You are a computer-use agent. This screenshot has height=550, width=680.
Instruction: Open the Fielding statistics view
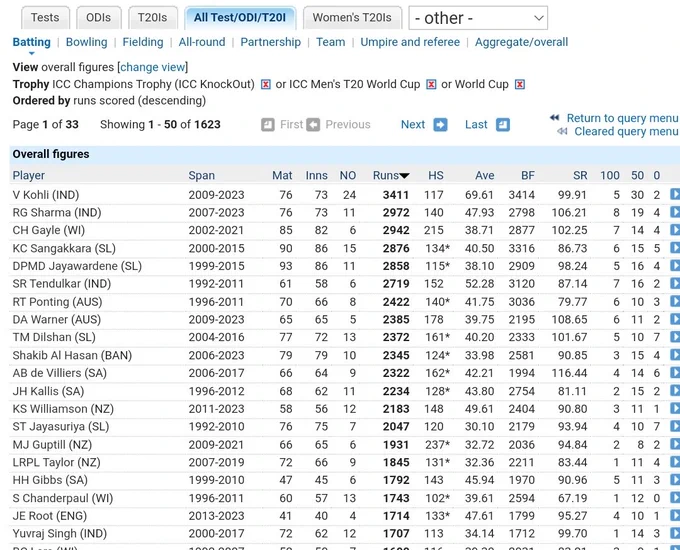(143, 42)
